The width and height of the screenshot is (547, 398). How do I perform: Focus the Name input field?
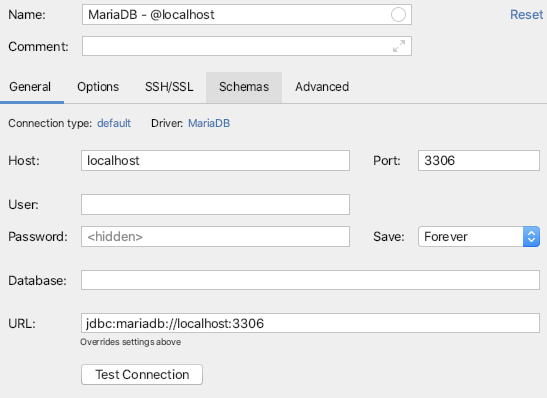247,15
